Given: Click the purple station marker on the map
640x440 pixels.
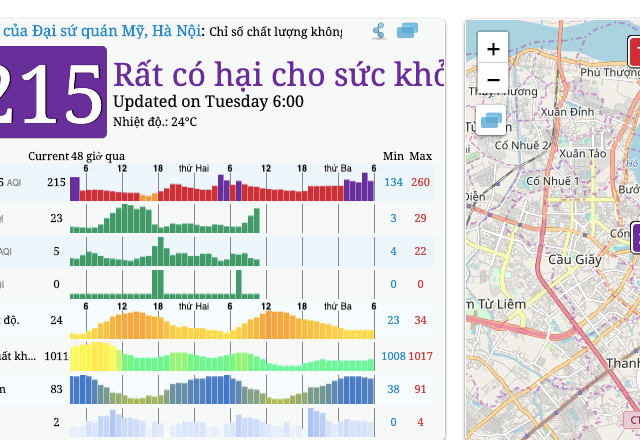Looking at the screenshot, I should pos(635,238).
